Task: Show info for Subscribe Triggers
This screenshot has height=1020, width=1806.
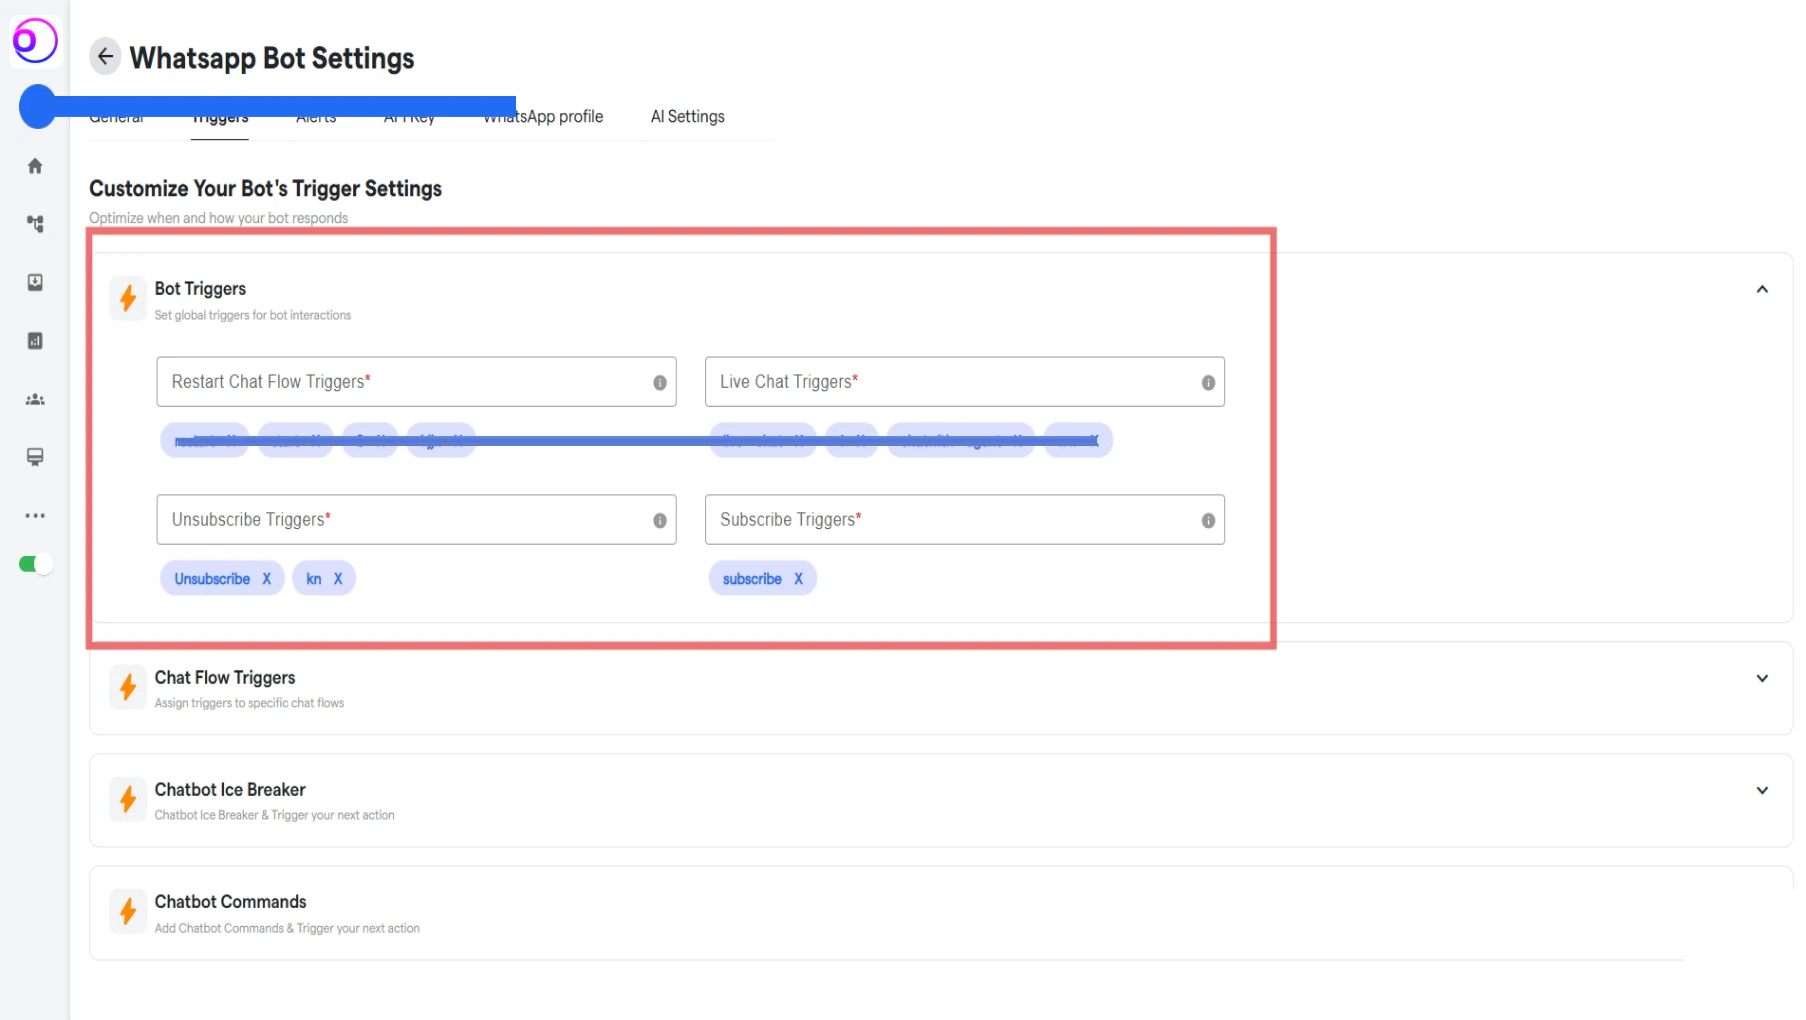Action: 1208,521
